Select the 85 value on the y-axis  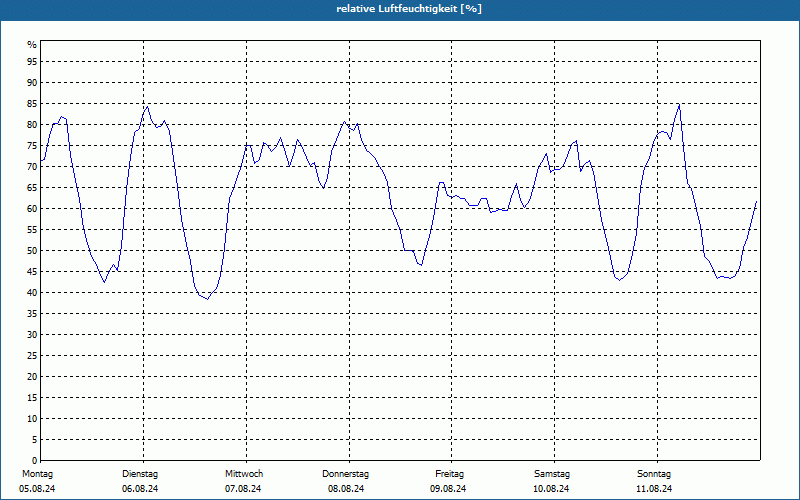pos(32,104)
